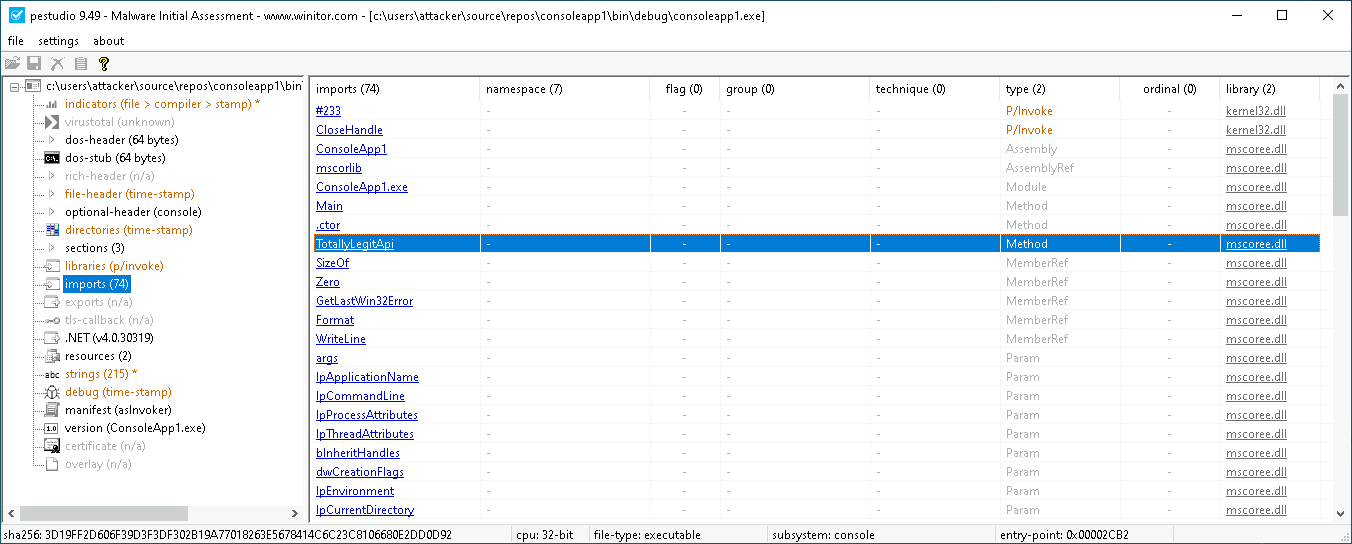This screenshot has height=544, width=1352.
Task: Collapse the root file tree node
Action: pyautogui.click(x=14, y=87)
